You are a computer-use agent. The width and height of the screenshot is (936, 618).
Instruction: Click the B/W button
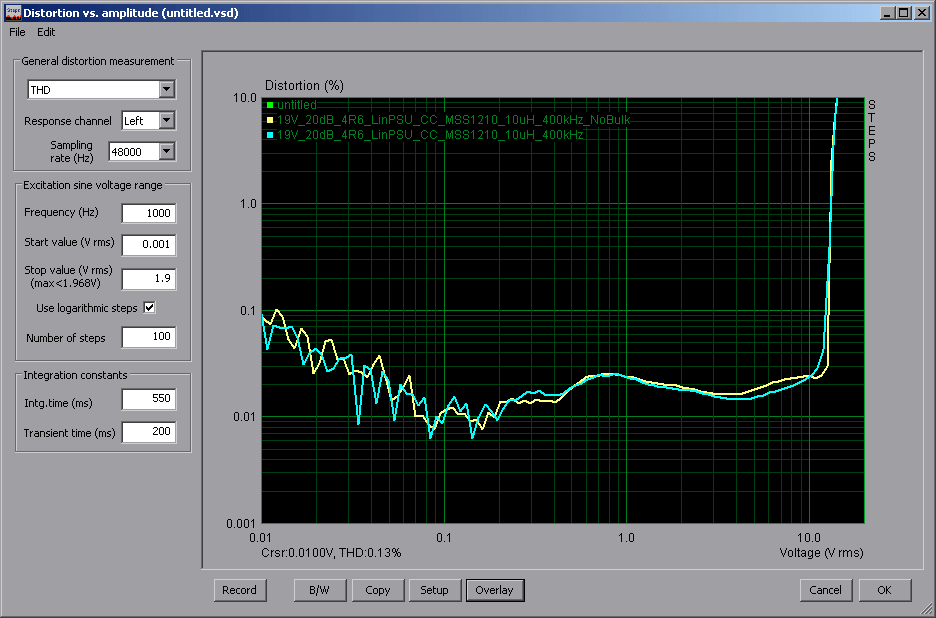(x=320, y=590)
